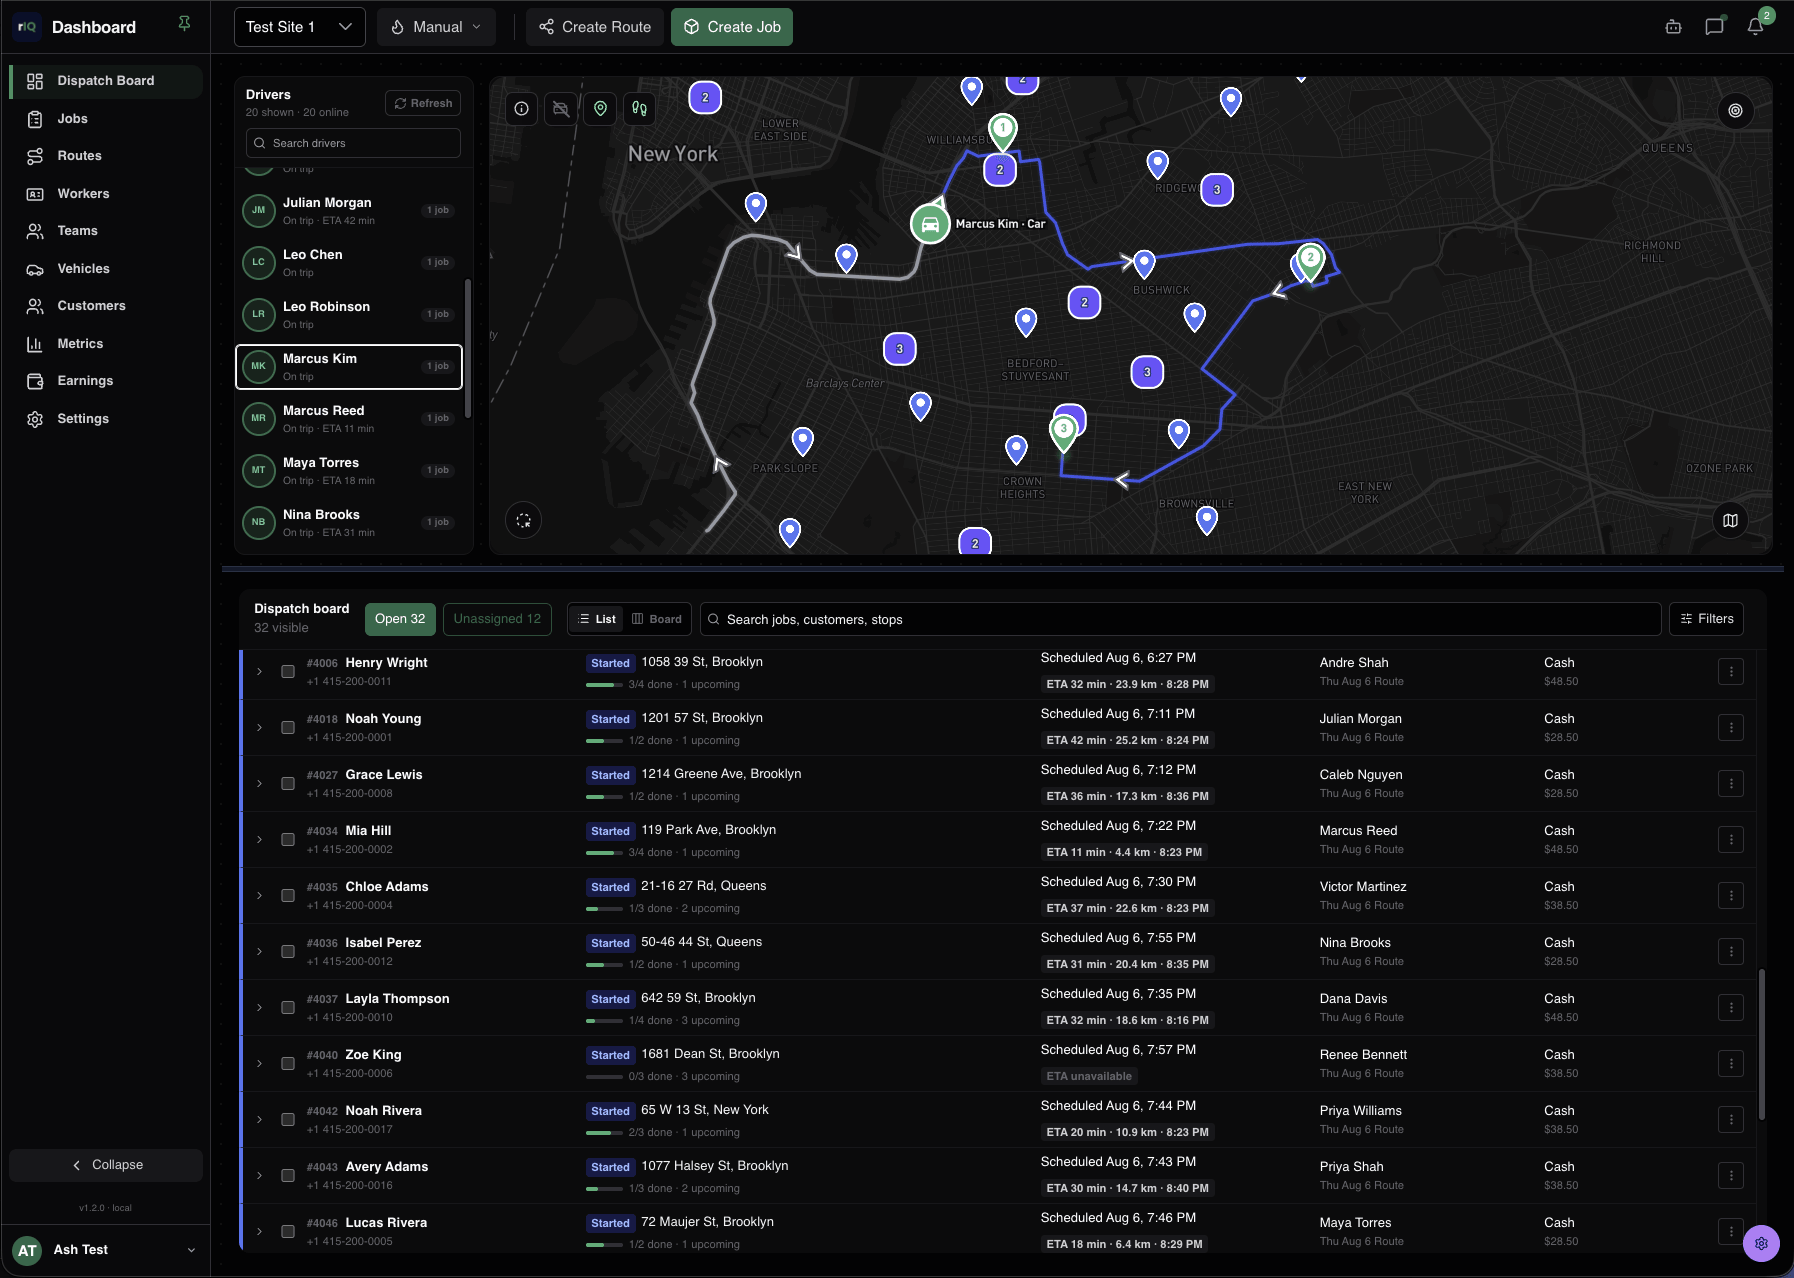
Task: Select checkbox for Mia Hill job
Action: pyautogui.click(x=288, y=840)
